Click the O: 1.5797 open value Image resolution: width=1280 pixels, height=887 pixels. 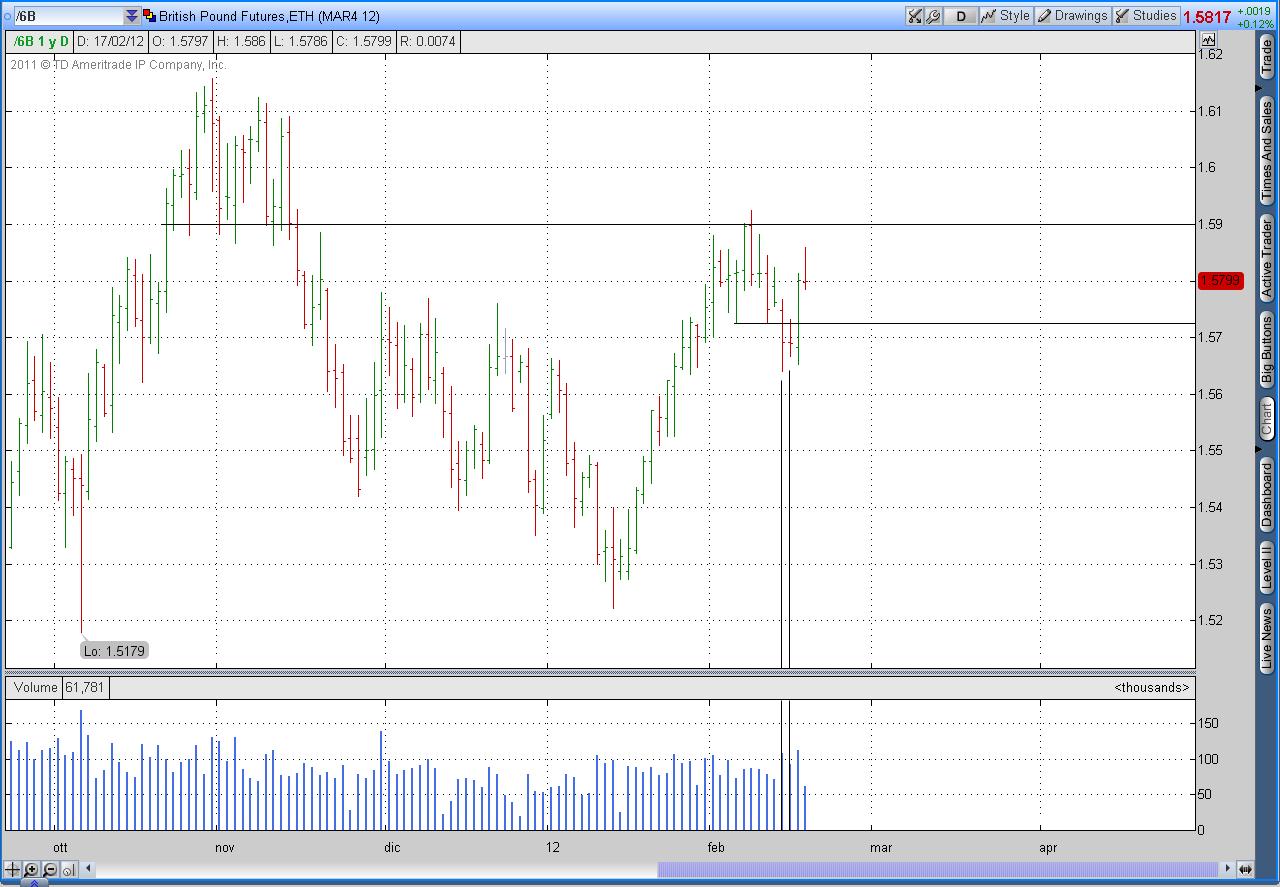181,41
